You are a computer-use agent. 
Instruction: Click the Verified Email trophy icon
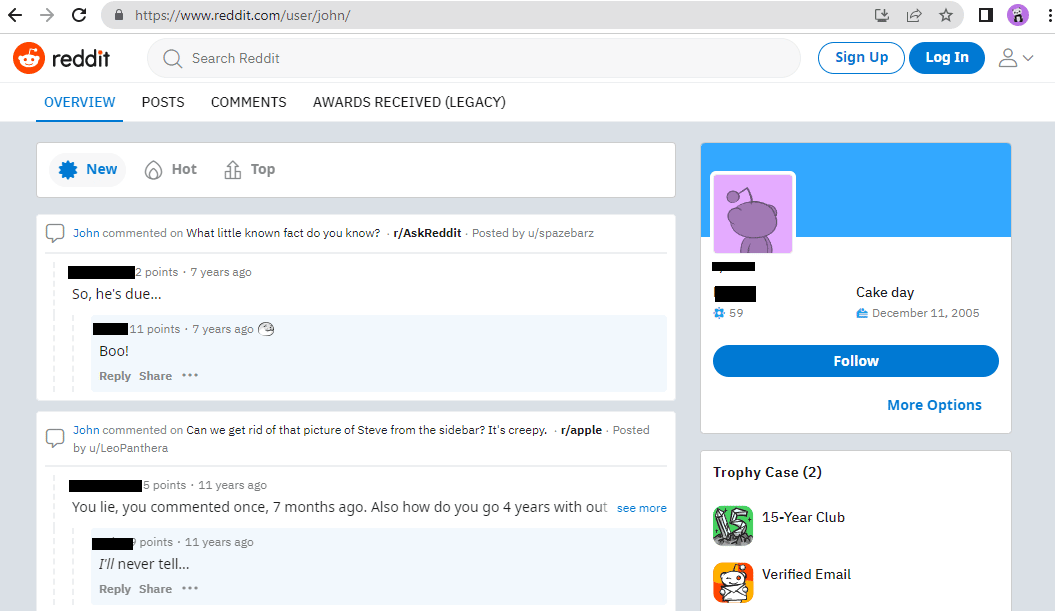(733, 583)
